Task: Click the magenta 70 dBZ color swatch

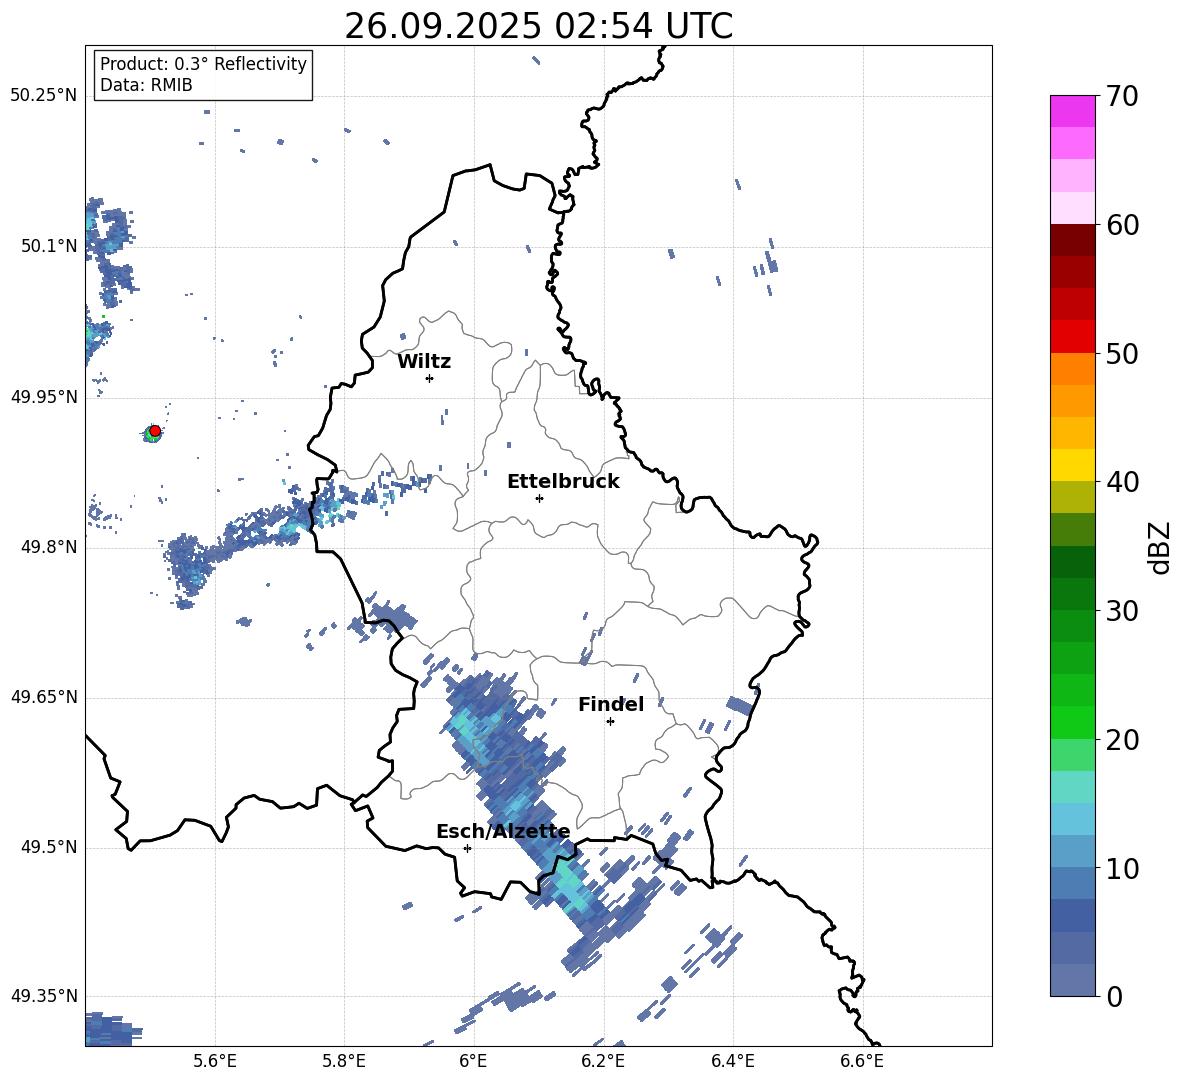Action: click(x=1072, y=111)
